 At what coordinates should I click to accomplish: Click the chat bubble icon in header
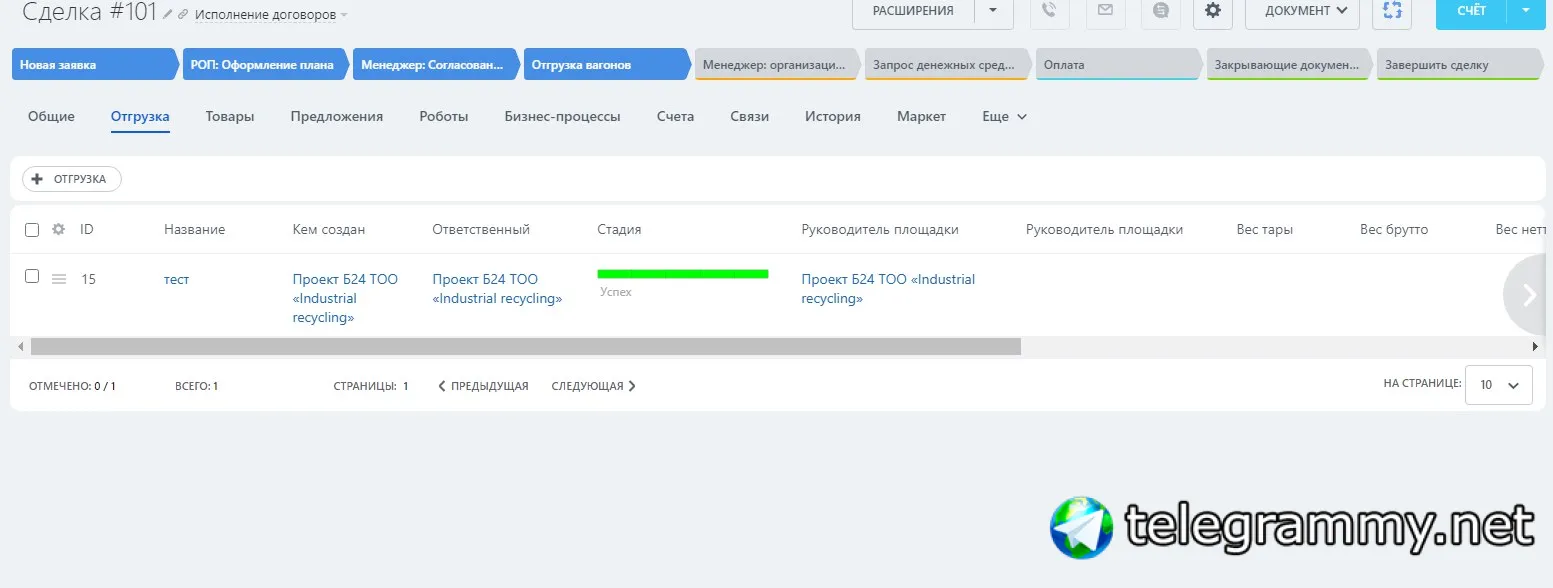pos(1160,11)
